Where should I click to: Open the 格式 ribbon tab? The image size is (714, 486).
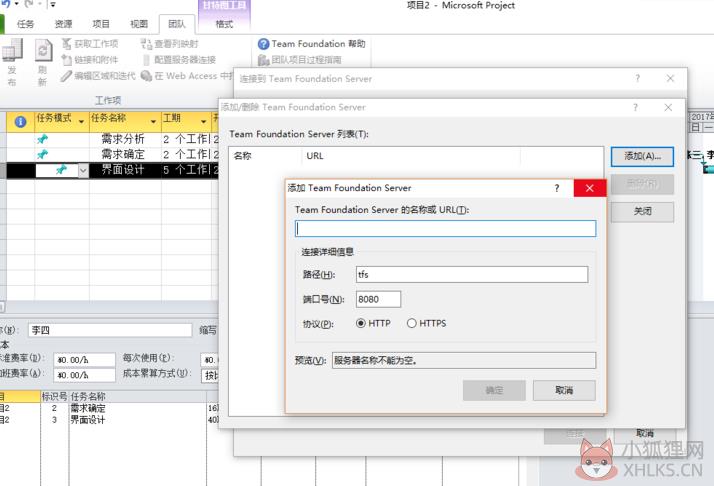click(224, 24)
